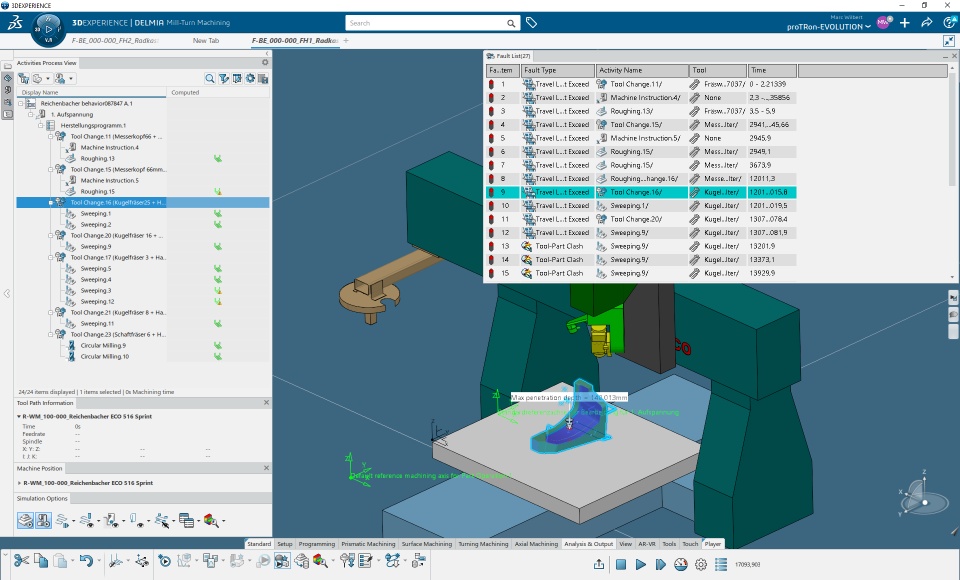The width and height of the screenshot is (960, 580).
Task: Select Sweeping.12 in the activities tree
Action: coord(97,301)
